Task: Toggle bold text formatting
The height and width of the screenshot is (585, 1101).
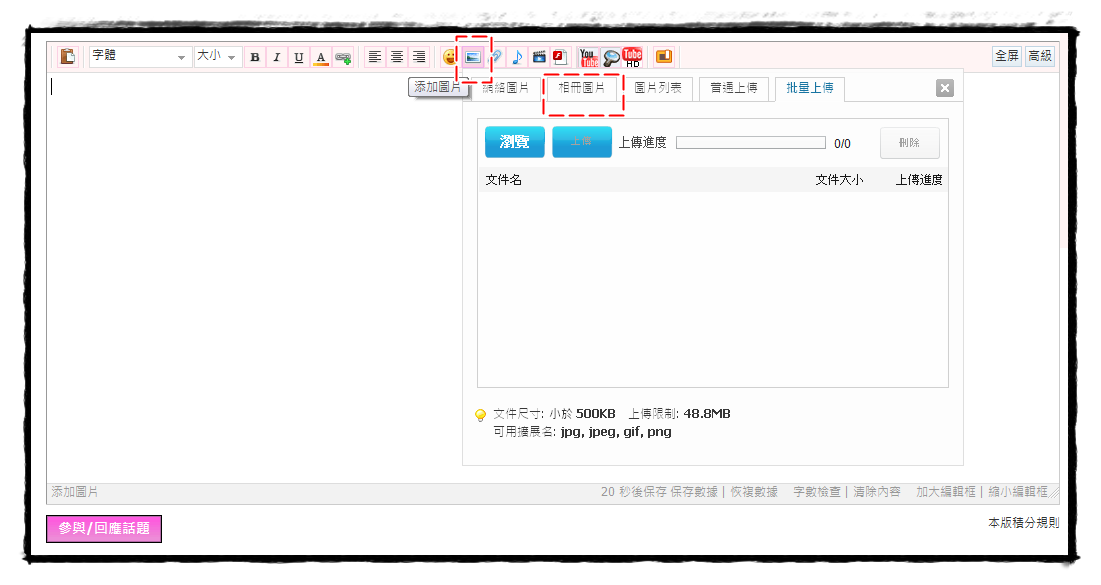Action: (x=255, y=57)
